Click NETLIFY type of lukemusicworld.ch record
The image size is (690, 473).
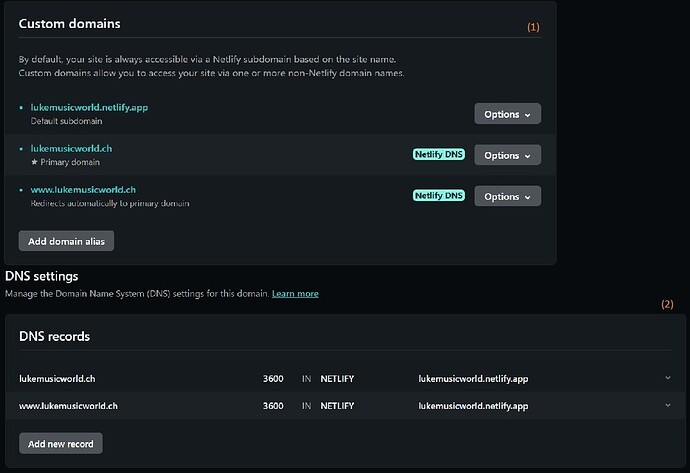pyautogui.click(x=337, y=379)
